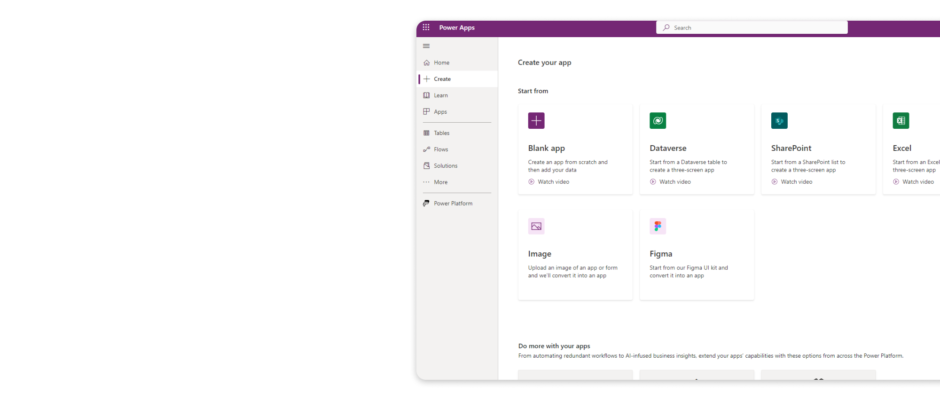Click "Start from a Dataverse table" description
940x400 pixels.
(x=688, y=166)
